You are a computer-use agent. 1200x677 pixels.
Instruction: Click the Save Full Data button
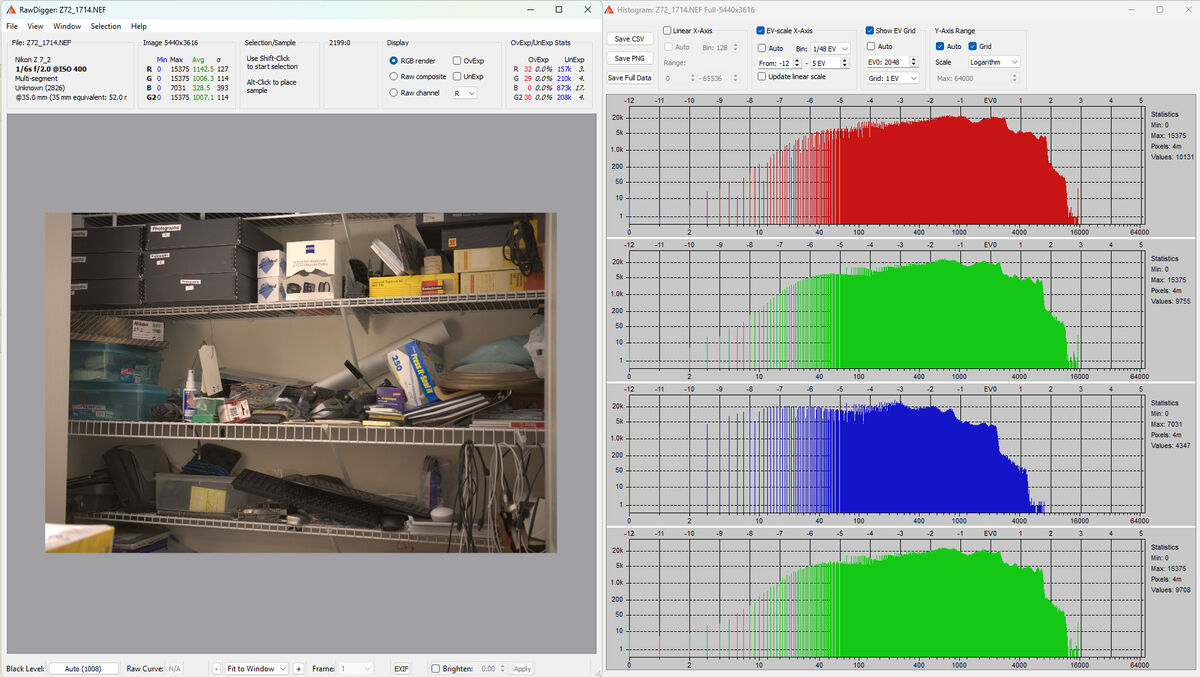[629, 77]
